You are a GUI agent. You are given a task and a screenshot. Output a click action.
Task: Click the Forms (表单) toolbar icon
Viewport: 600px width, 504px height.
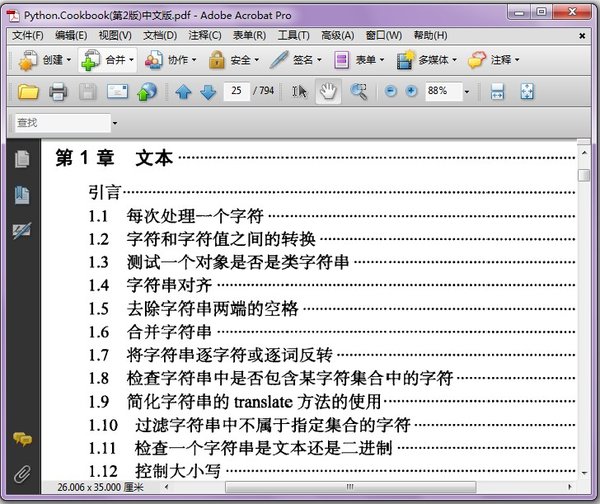click(x=341, y=60)
